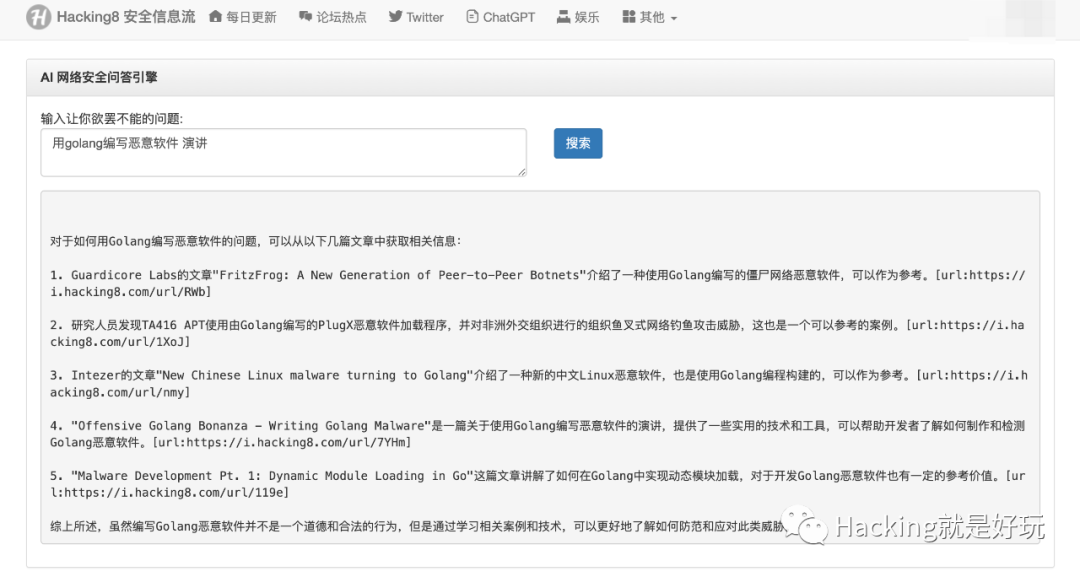Click the home icon beside 每日更新
The image size is (1080, 577).
[216, 17]
